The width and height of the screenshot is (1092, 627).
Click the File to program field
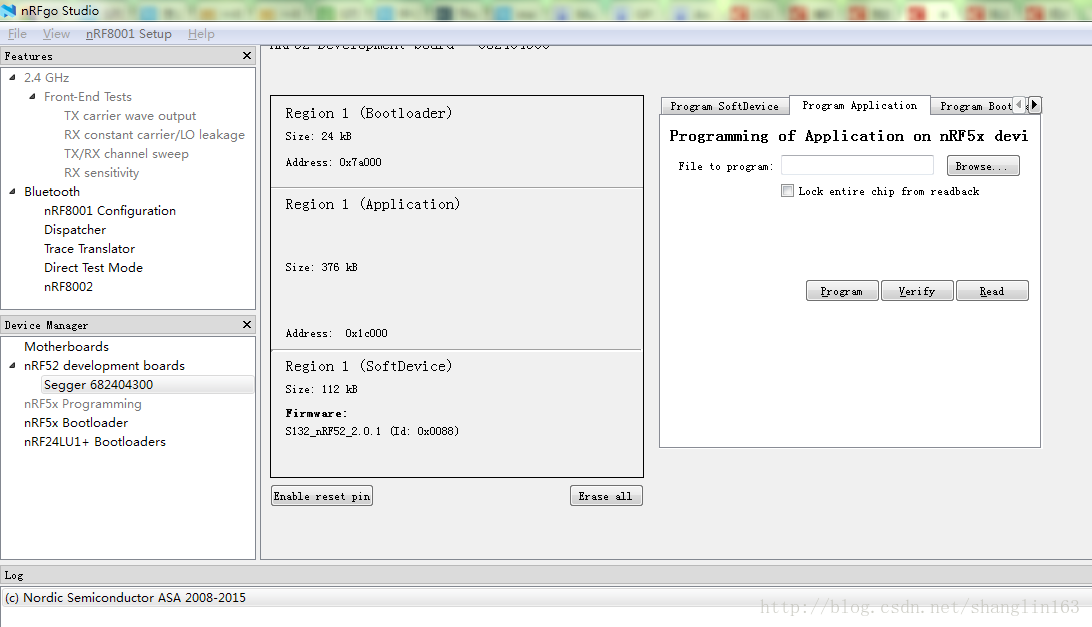(857, 165)
